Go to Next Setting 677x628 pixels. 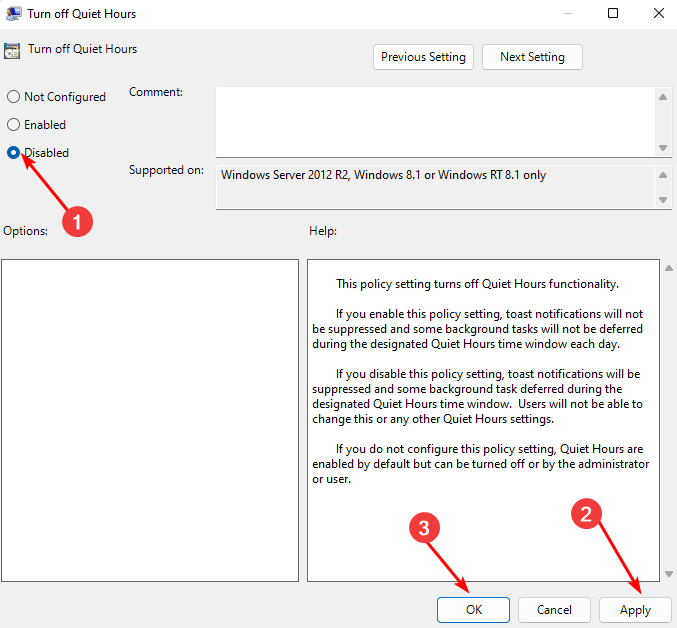(532, 57)
